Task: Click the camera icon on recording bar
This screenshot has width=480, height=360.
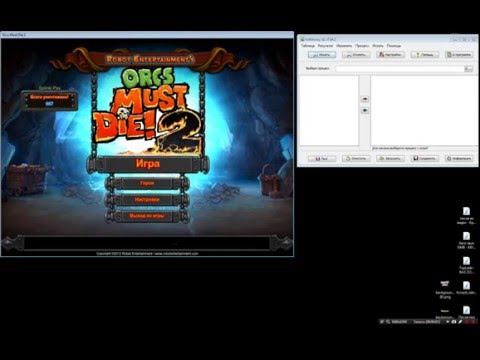Action: 454,322
